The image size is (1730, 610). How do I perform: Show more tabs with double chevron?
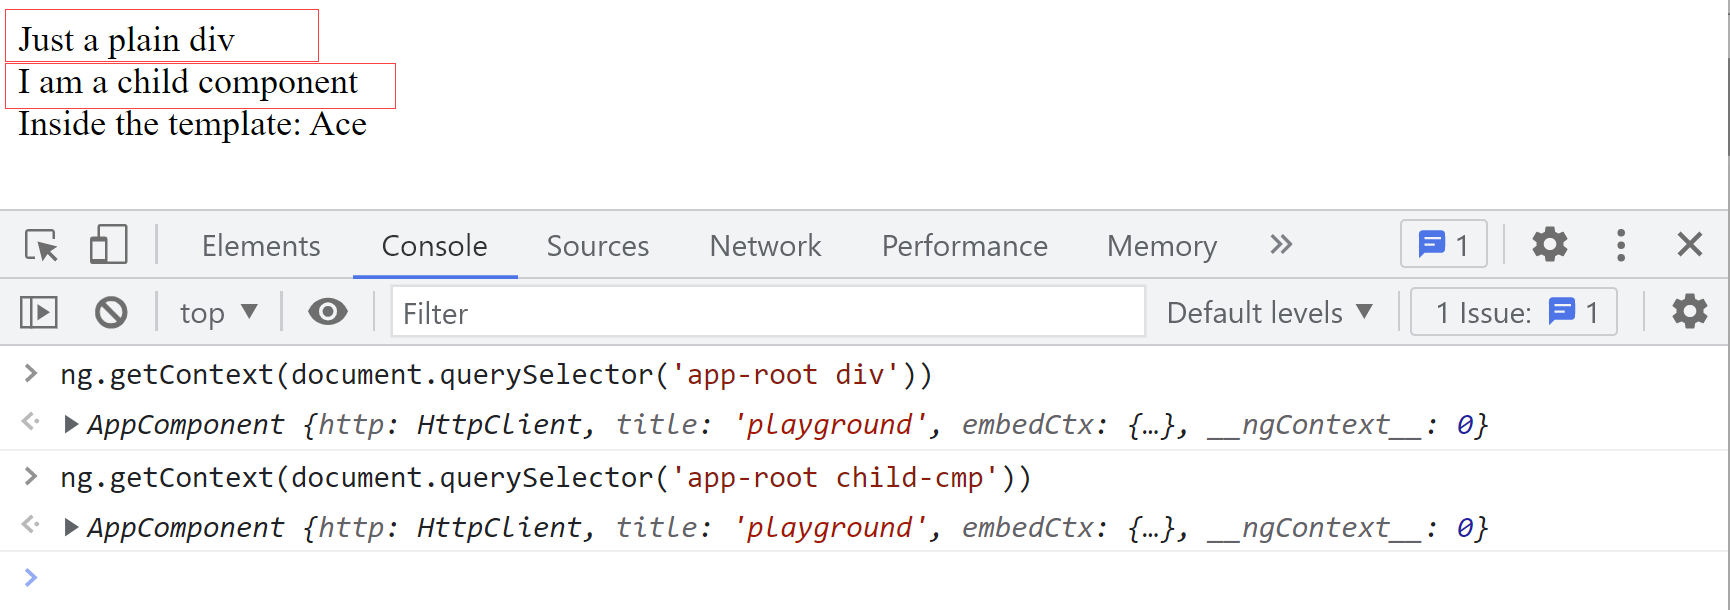1281,244
